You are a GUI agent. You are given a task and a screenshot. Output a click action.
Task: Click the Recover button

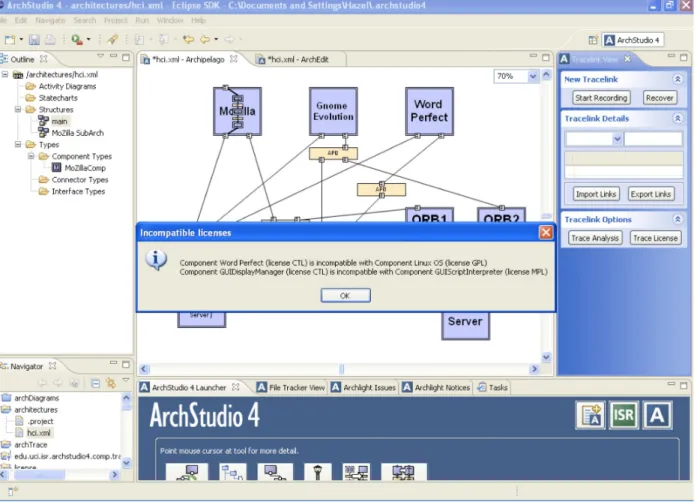660,98
